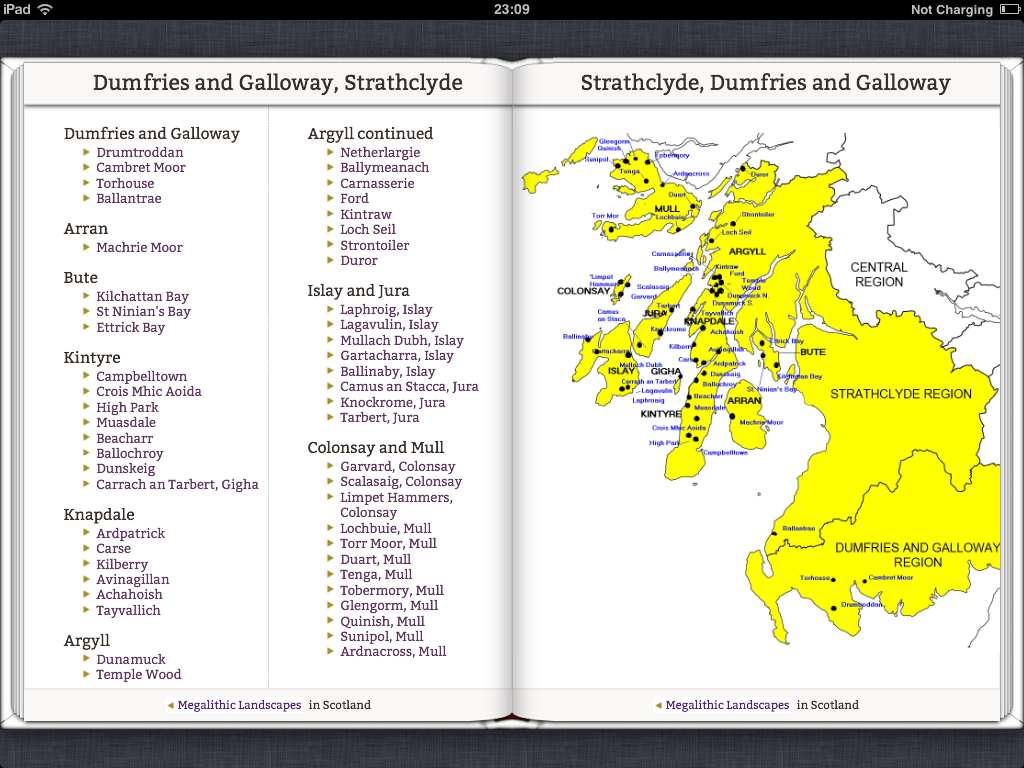Open Netherlargie entry

pyautogui.click(x=380, y=152)
